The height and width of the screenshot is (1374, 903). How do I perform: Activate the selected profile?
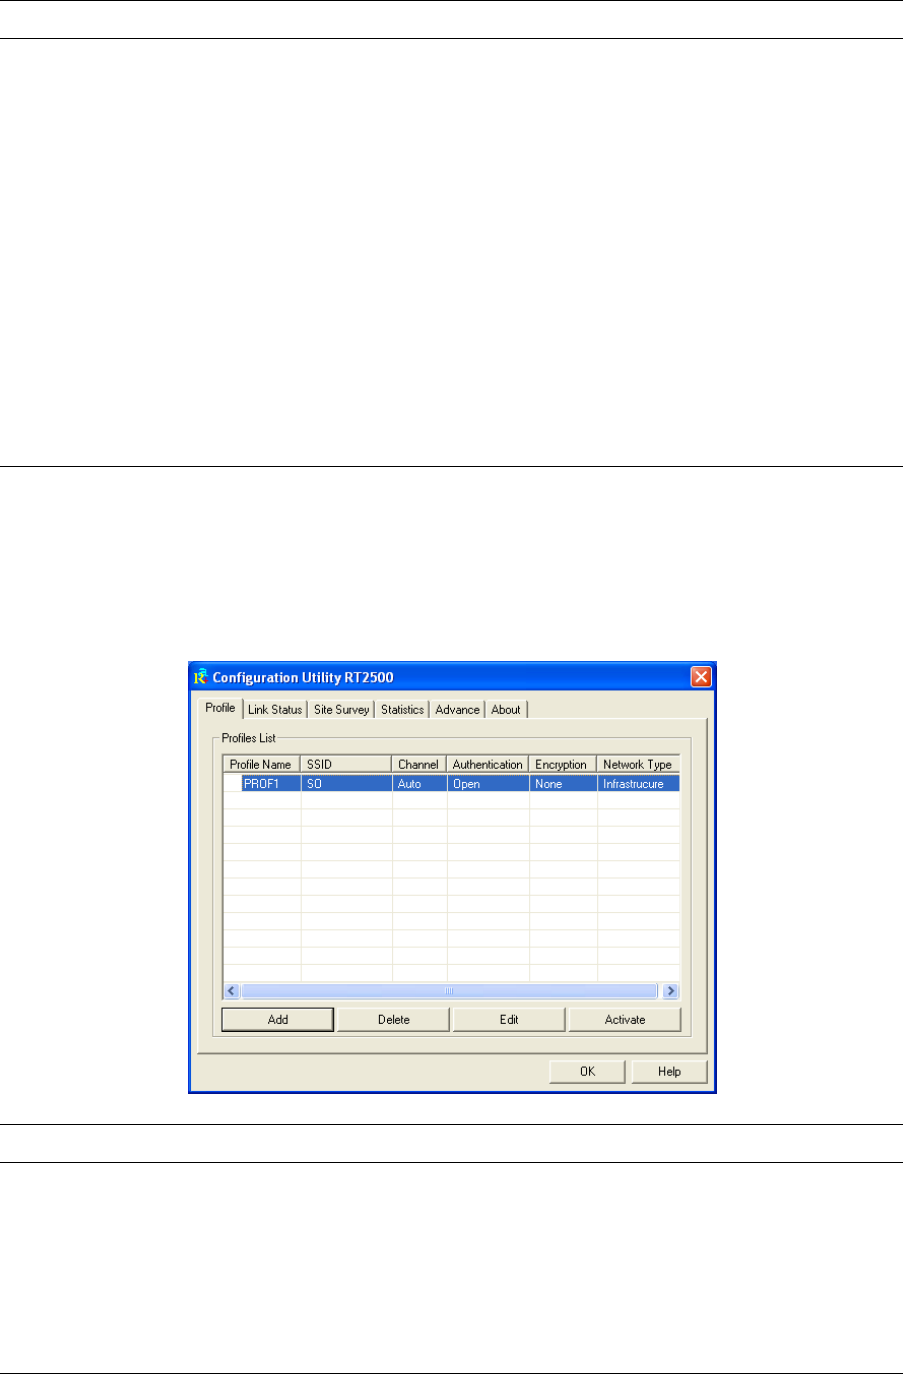coord(625,1019)
